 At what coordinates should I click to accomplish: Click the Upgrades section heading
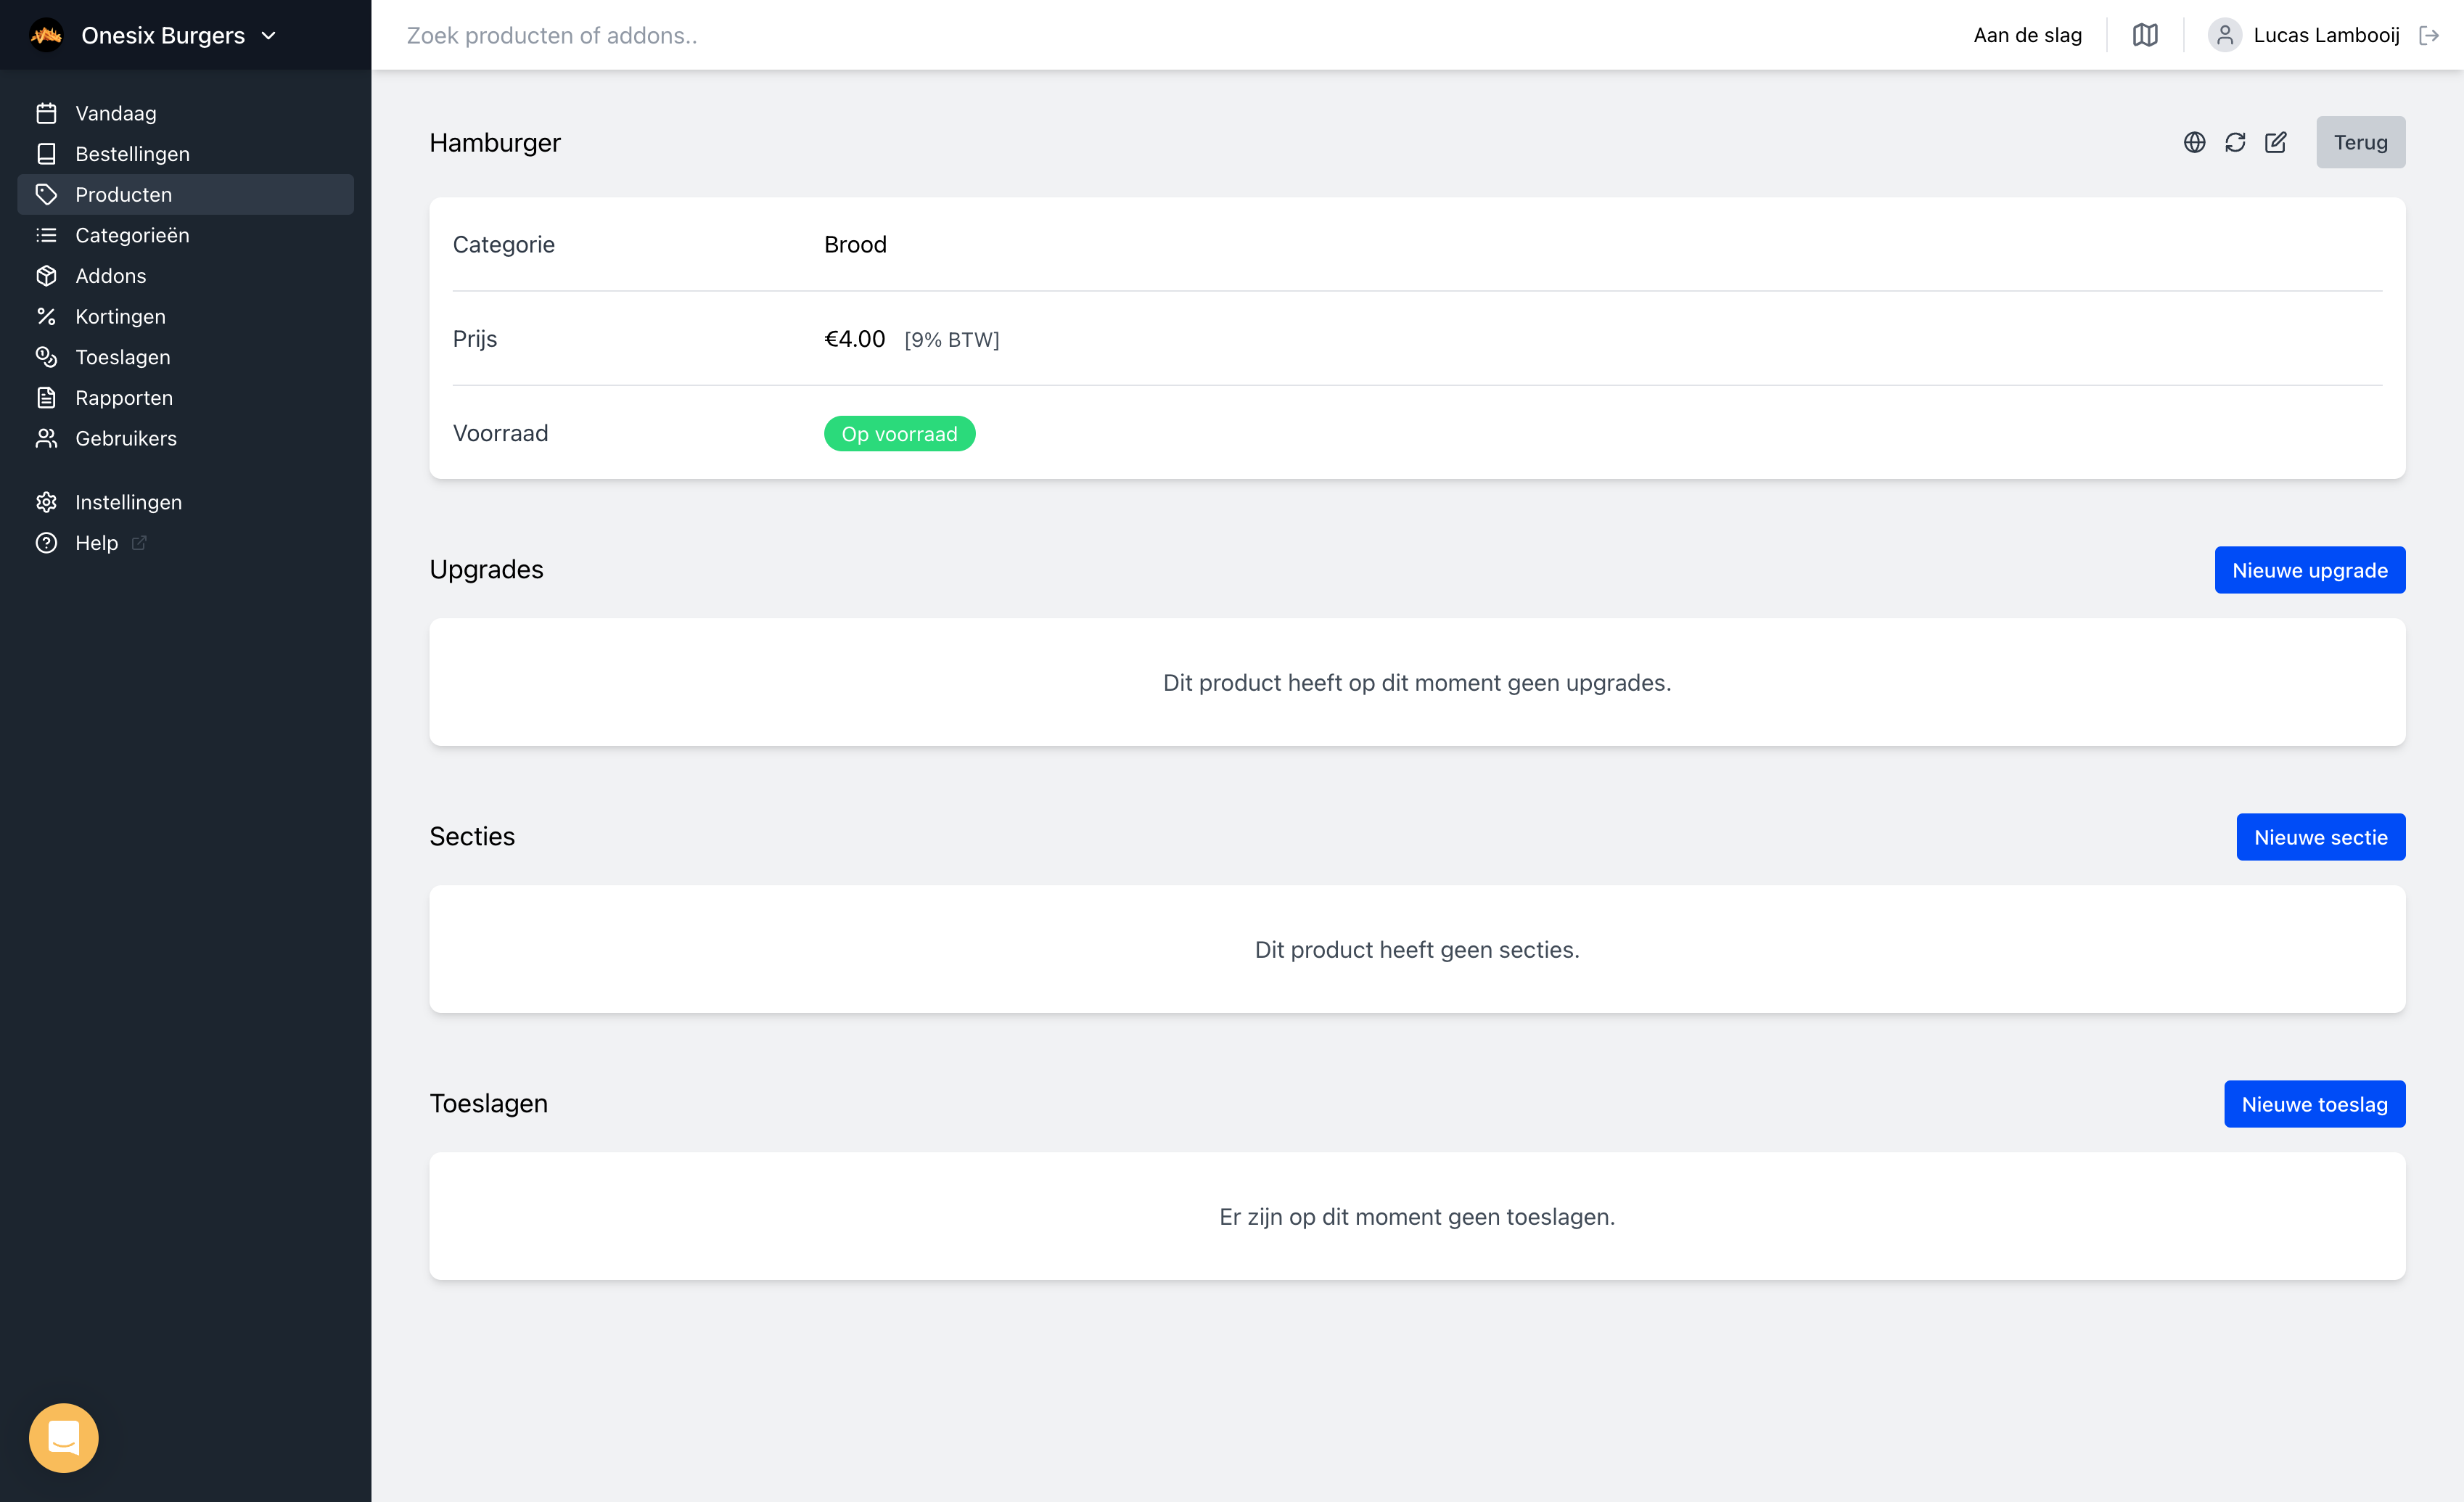[486, 569]
